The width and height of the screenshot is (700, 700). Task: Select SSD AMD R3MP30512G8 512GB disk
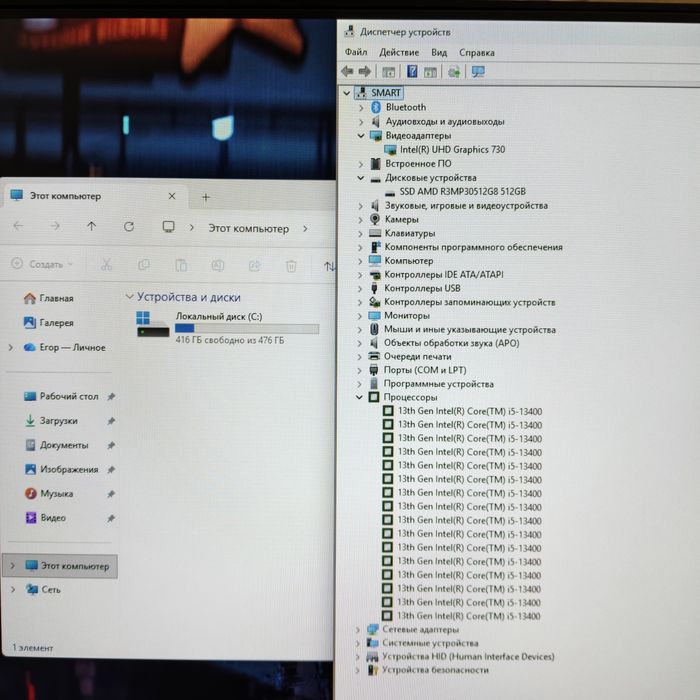coord(462,192)
